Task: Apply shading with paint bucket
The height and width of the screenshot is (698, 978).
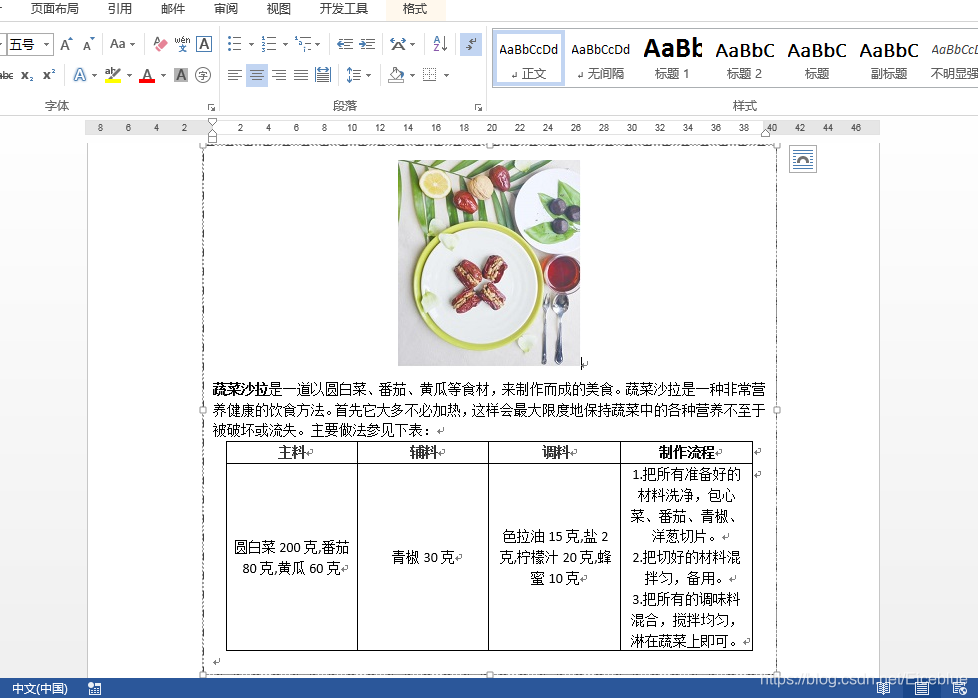Action: tap(397, 75)
